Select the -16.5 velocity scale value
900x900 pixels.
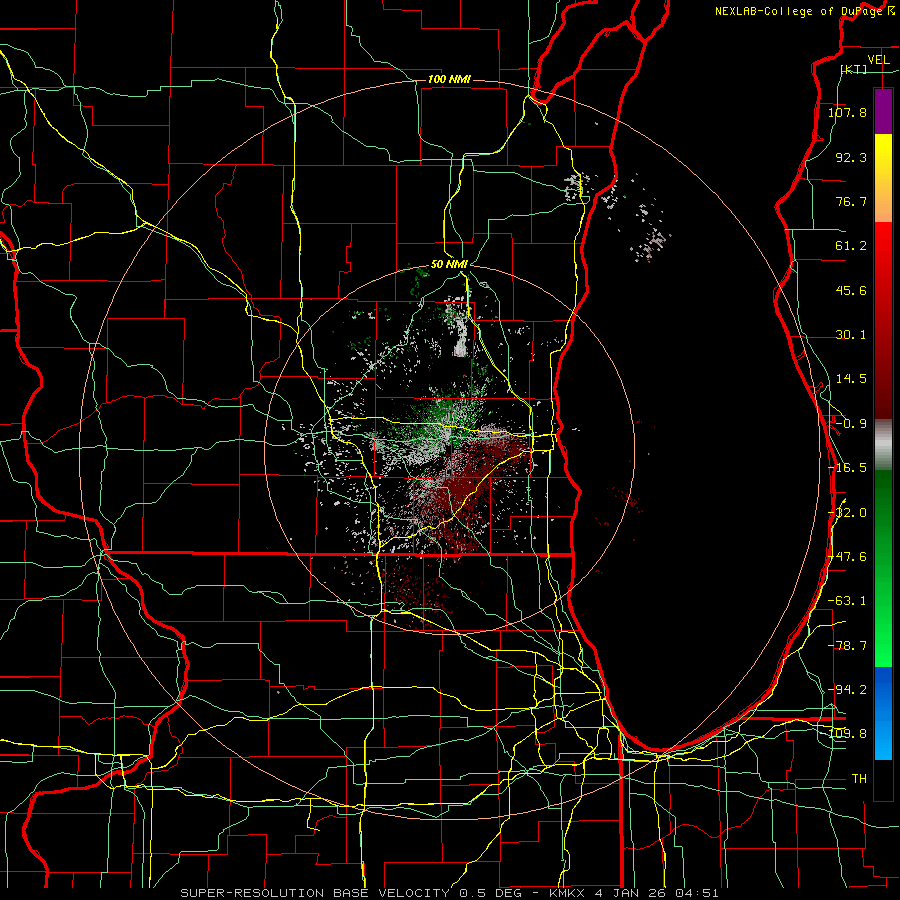click(847, 468)
